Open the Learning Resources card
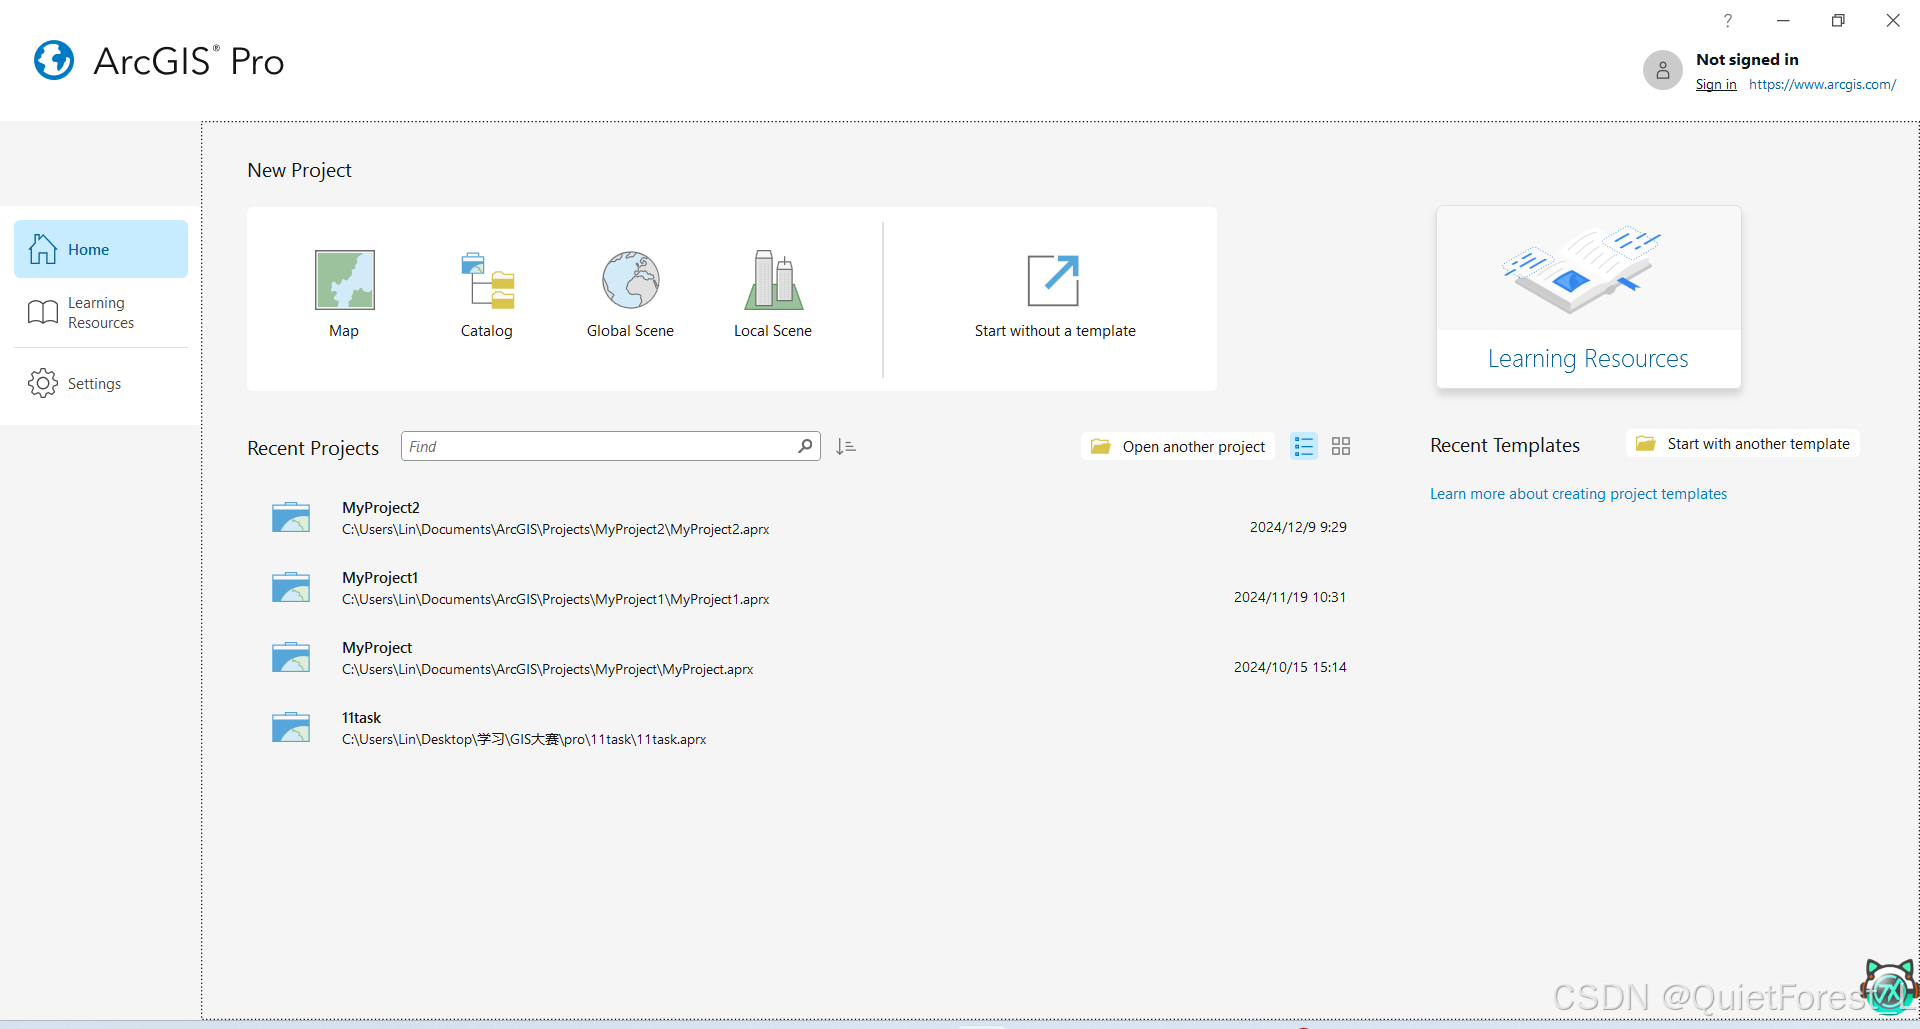Screen dimensions: 1920x1029 click(1588, 297)
